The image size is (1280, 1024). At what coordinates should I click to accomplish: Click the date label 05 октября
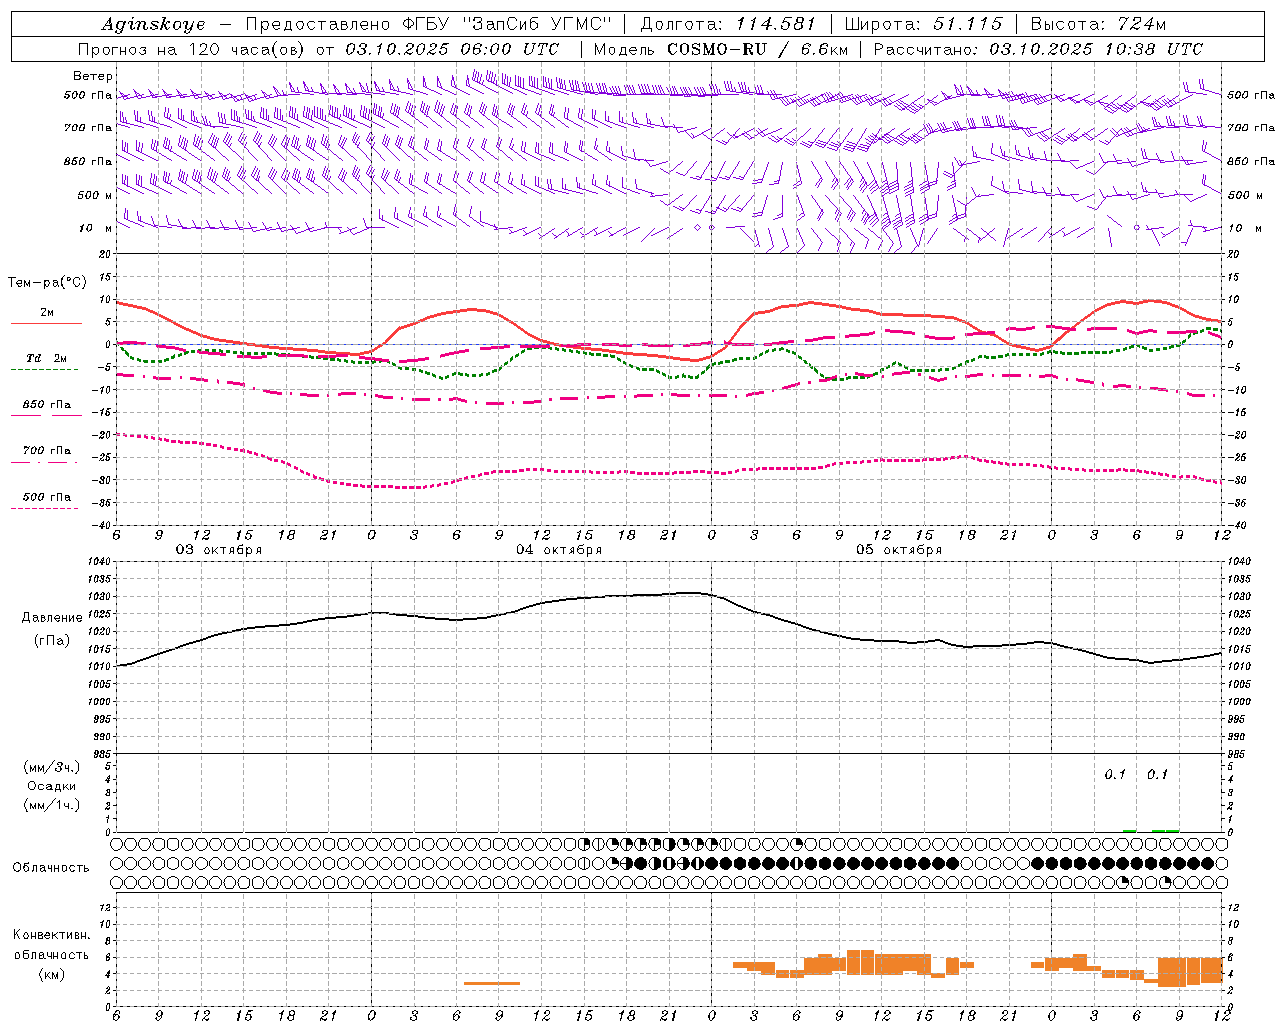point(899,550)
